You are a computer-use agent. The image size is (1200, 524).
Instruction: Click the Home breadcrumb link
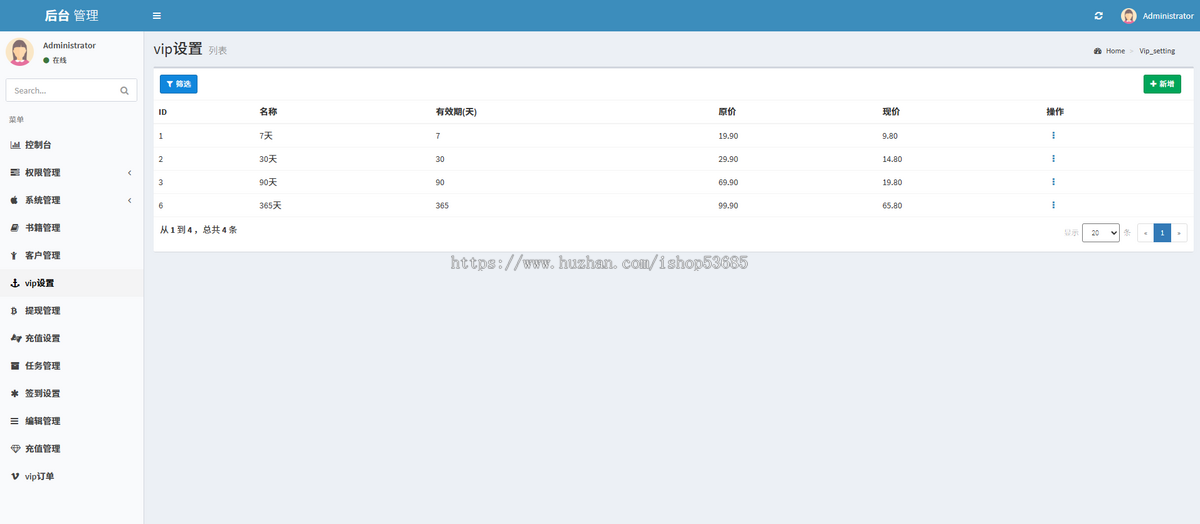click(x=1115, y=51)
